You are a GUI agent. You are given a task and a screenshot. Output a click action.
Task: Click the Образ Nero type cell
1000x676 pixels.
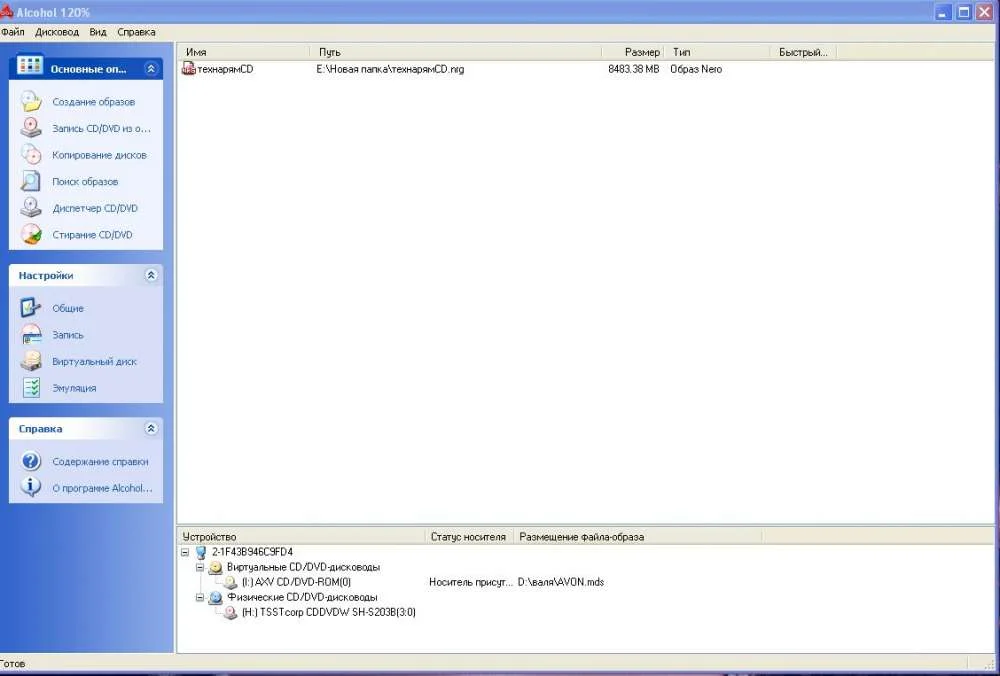[696, 70]
